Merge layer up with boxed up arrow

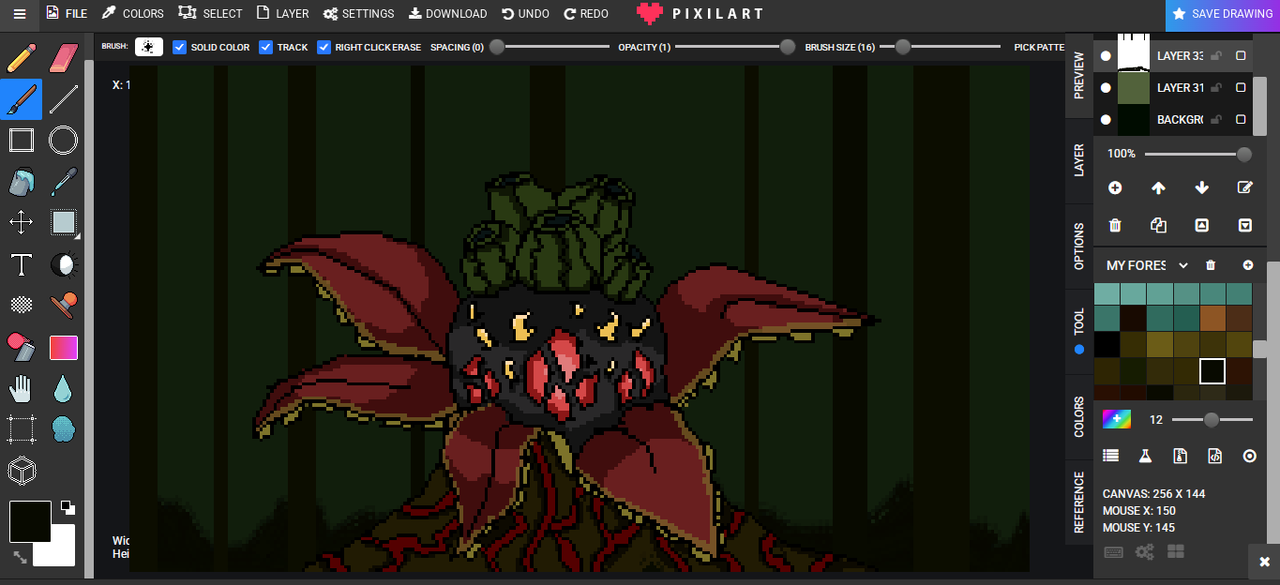tap(1202, 226)
